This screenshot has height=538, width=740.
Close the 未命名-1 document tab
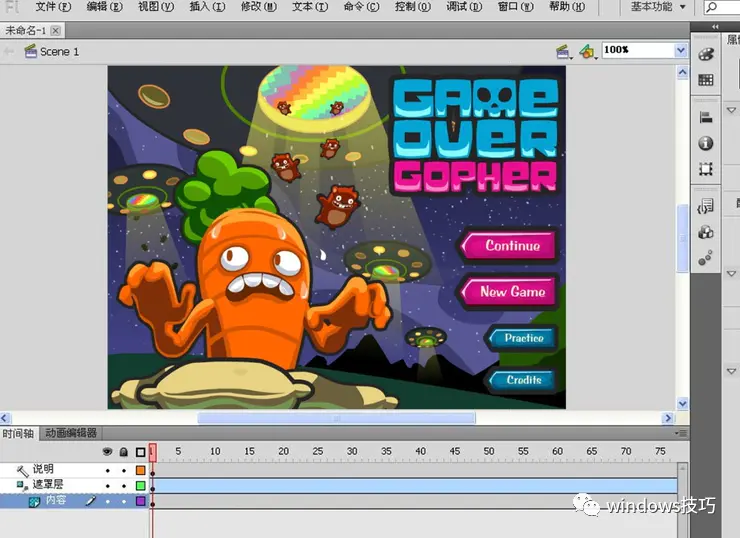(x=56, y=30)
